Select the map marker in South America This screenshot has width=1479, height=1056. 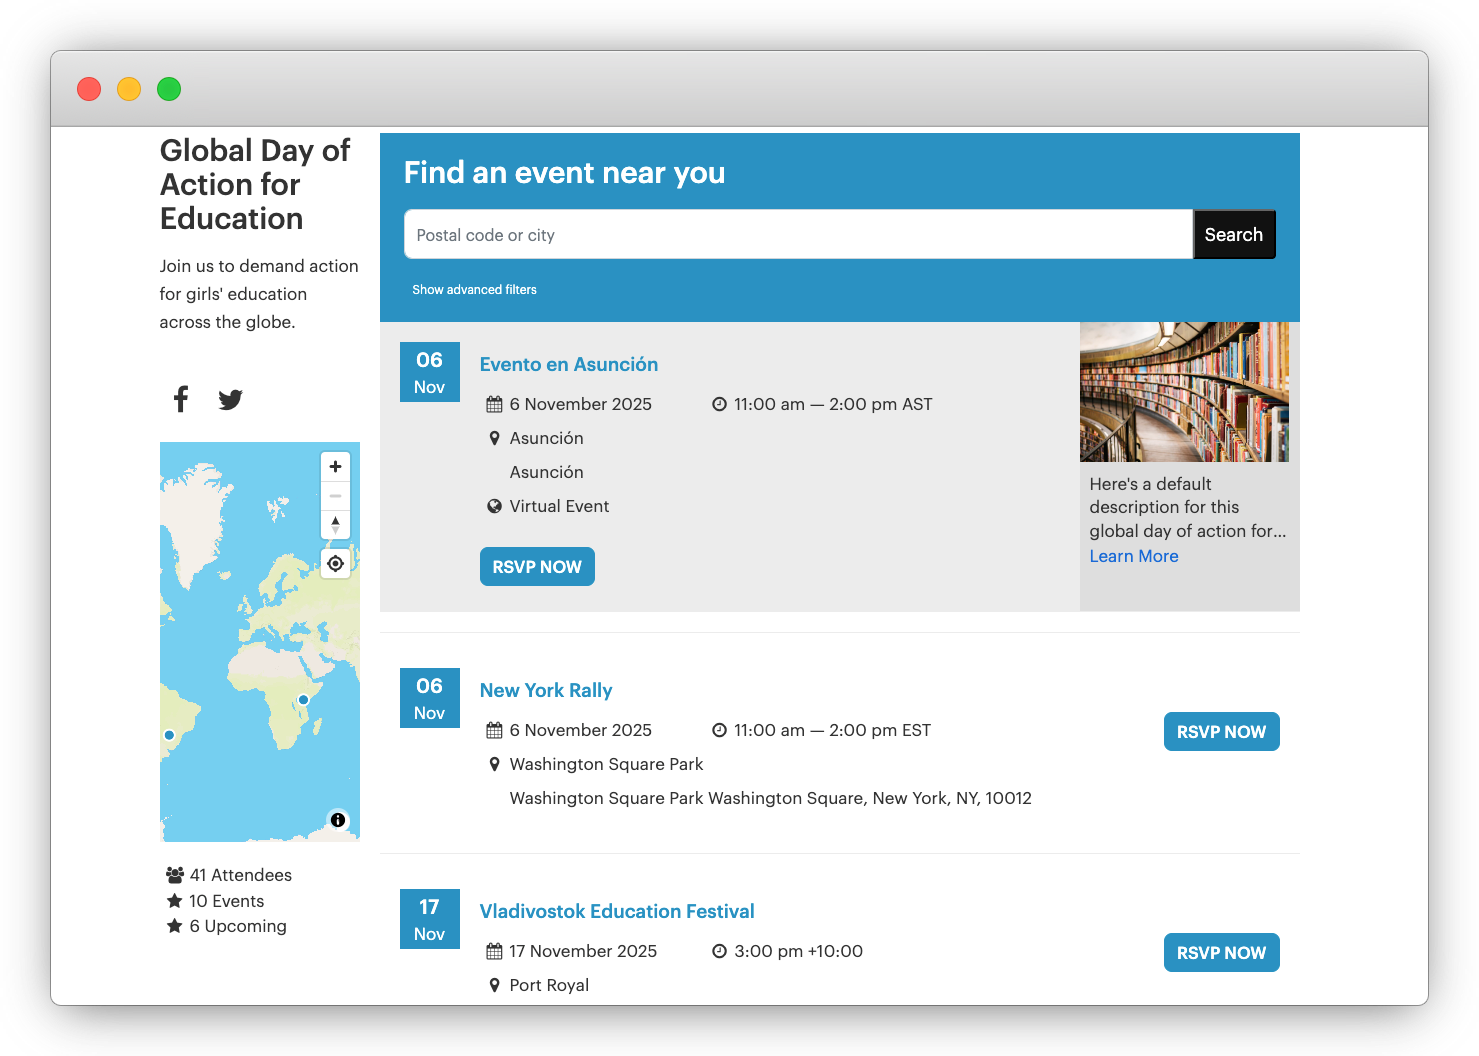point(169,735)
